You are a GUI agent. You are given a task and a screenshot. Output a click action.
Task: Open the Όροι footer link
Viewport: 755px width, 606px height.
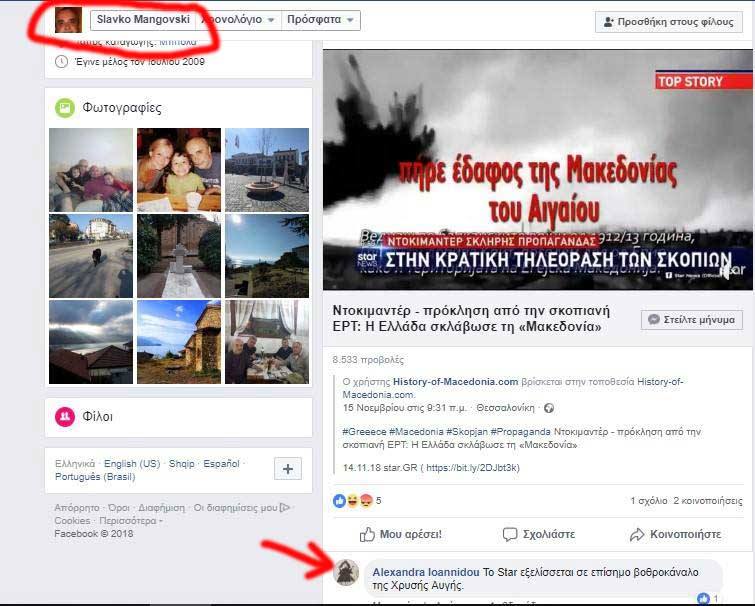pos(119,508)
